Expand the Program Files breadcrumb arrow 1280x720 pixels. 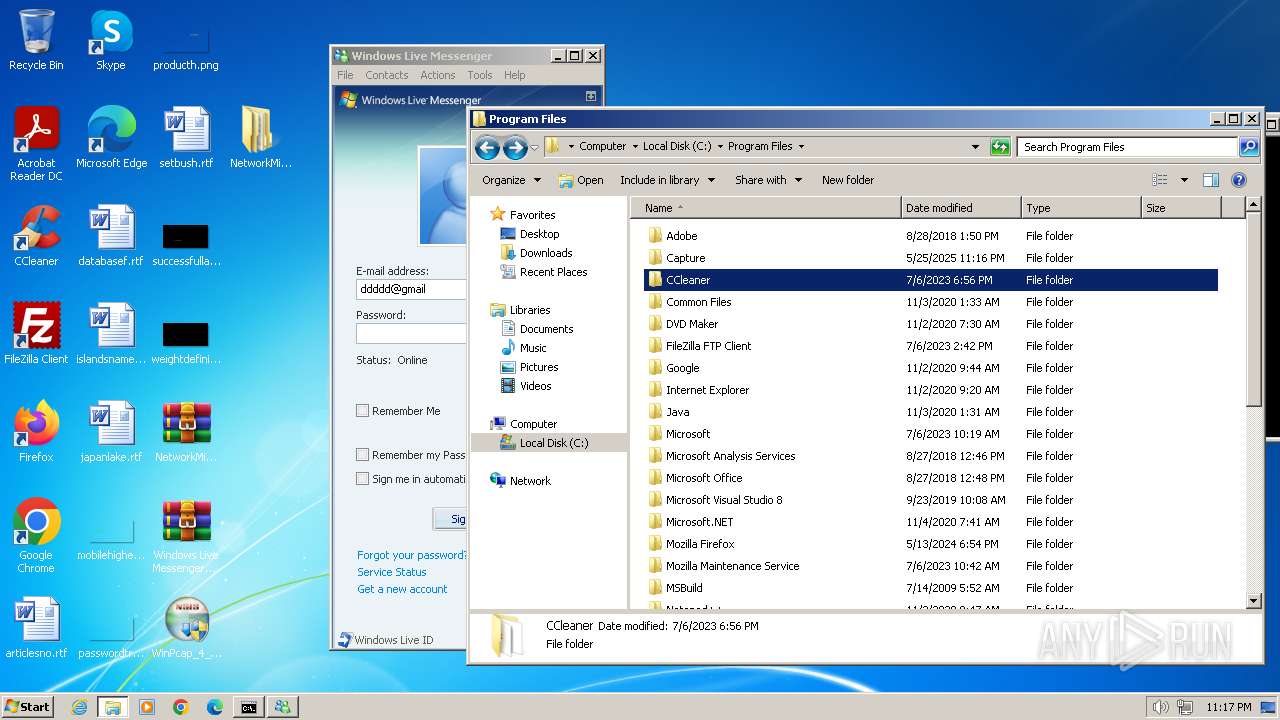801,146
